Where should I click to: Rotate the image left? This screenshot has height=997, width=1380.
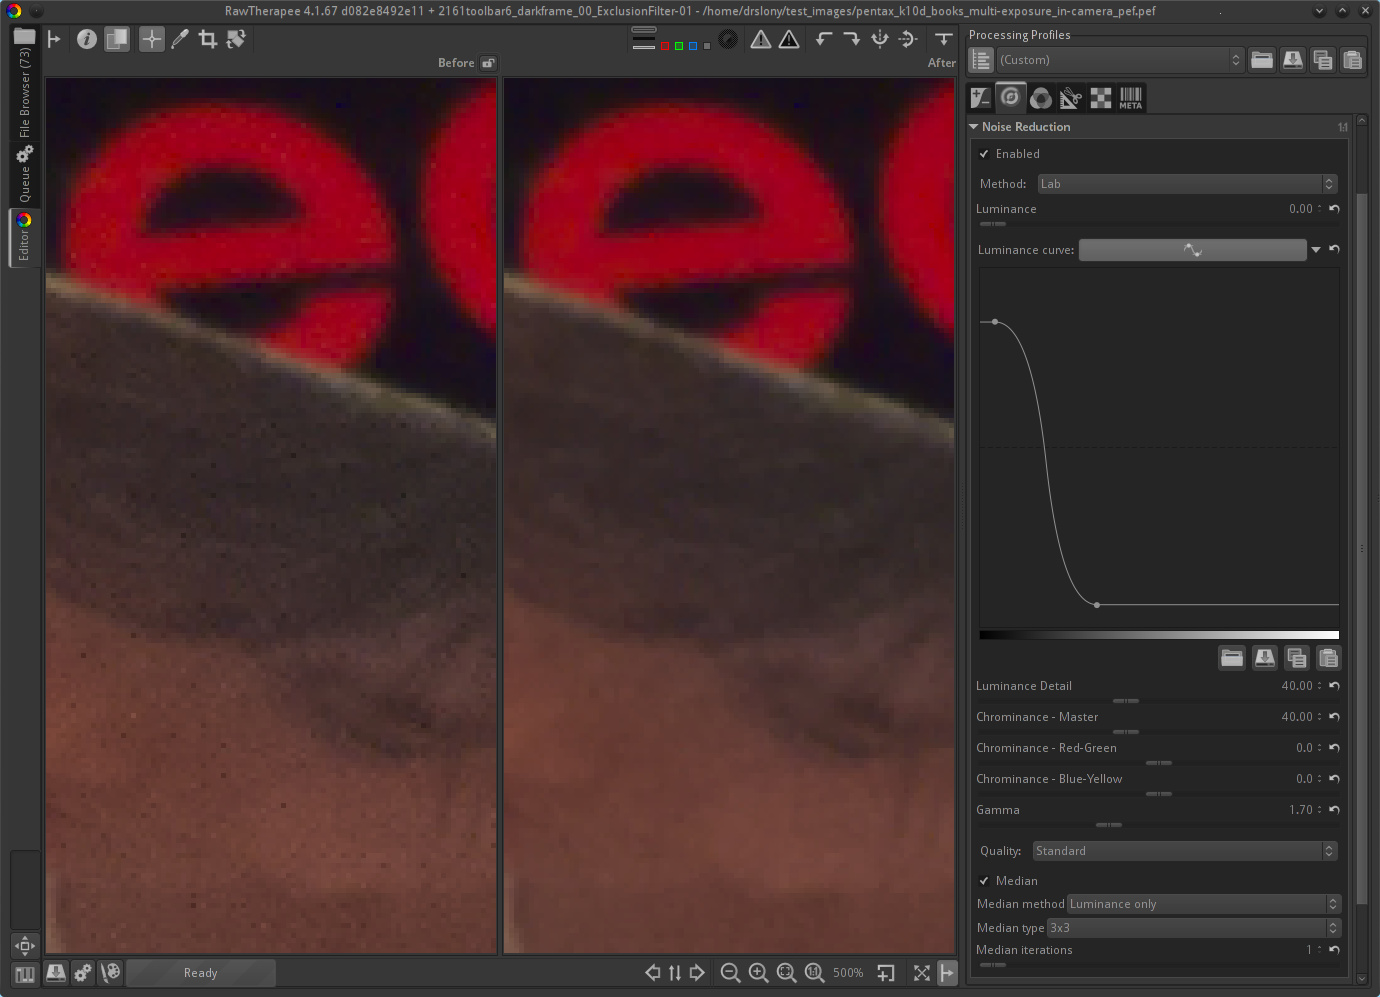[x=824, y=39]
